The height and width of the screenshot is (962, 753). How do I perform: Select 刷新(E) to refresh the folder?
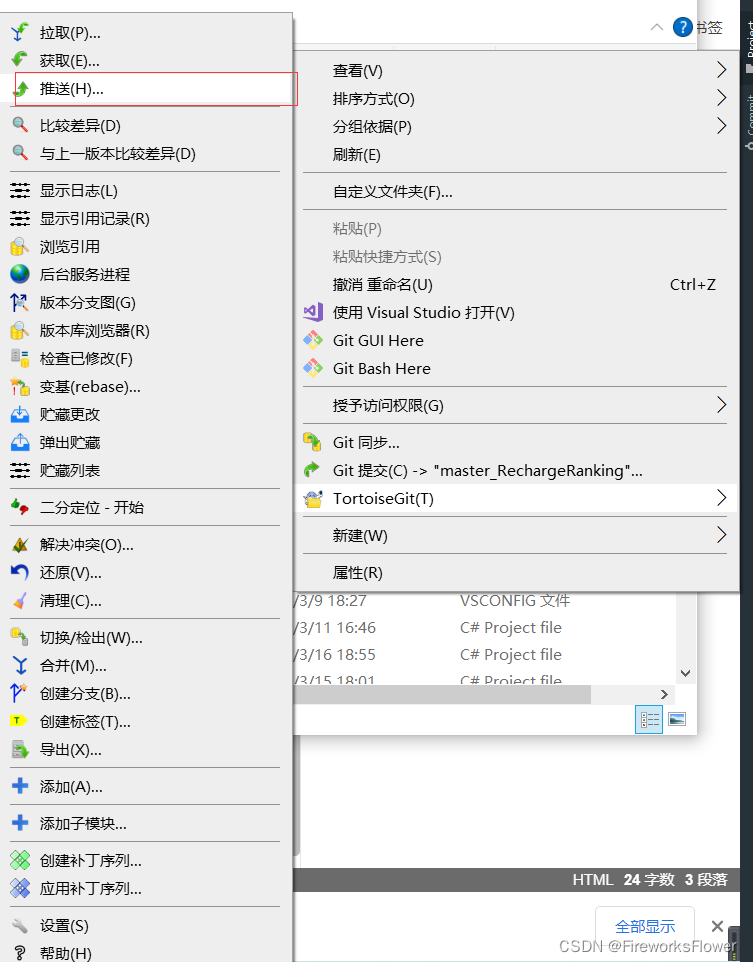coord(516,155)
